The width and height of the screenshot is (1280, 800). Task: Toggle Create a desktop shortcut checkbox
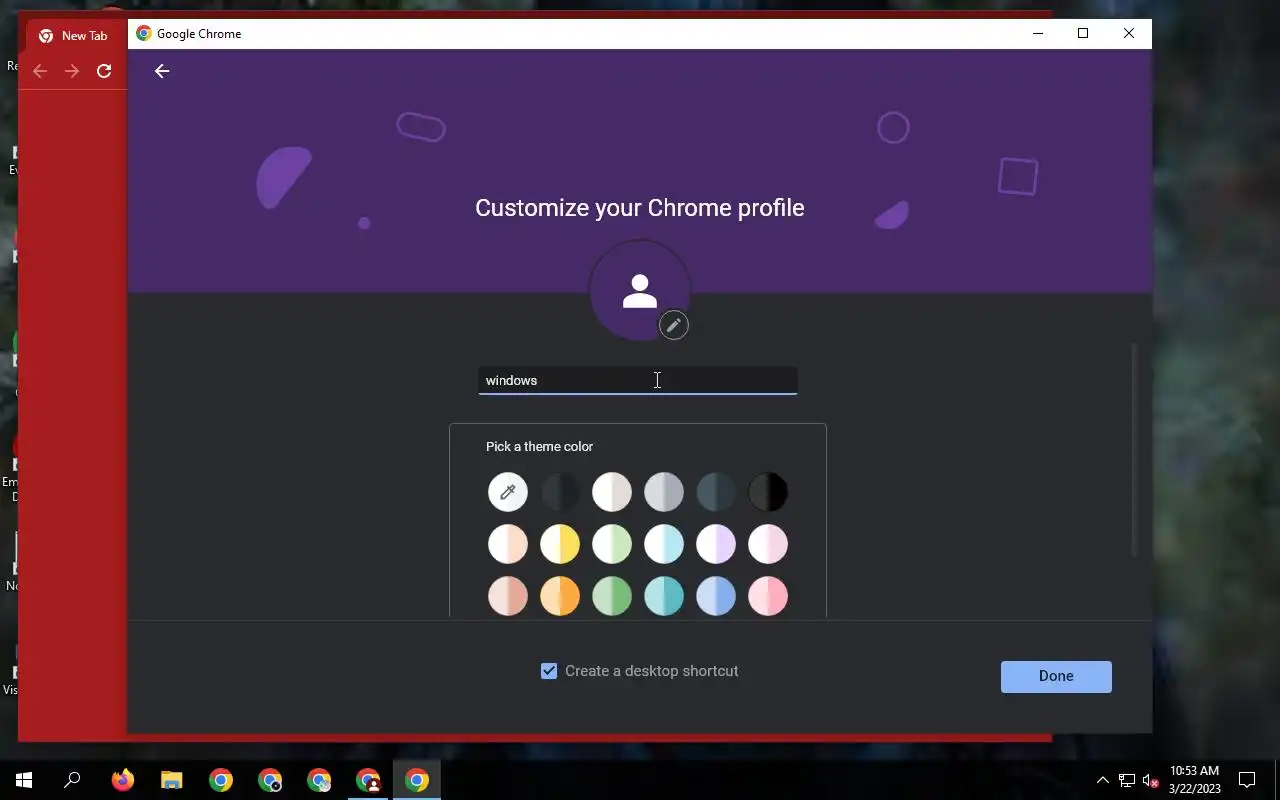549,671
